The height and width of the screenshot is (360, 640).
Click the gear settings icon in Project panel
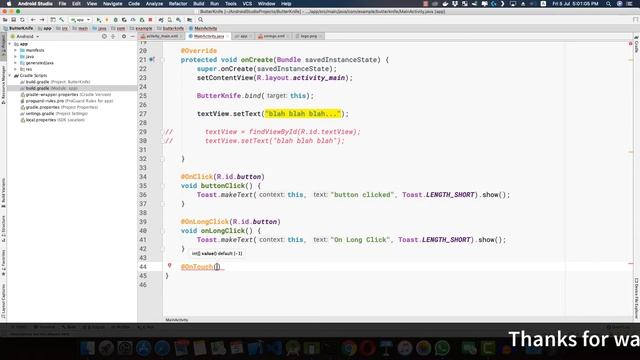pyautogui.click(x=124, y=36)
